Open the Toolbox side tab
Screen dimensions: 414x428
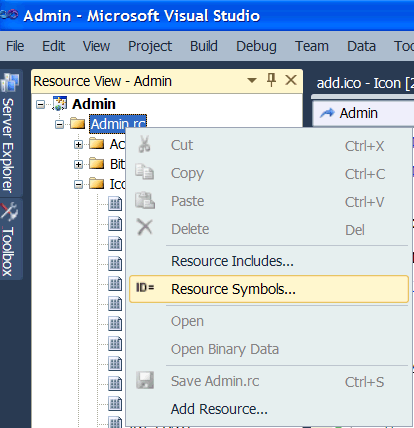click(x=11, y=239)
